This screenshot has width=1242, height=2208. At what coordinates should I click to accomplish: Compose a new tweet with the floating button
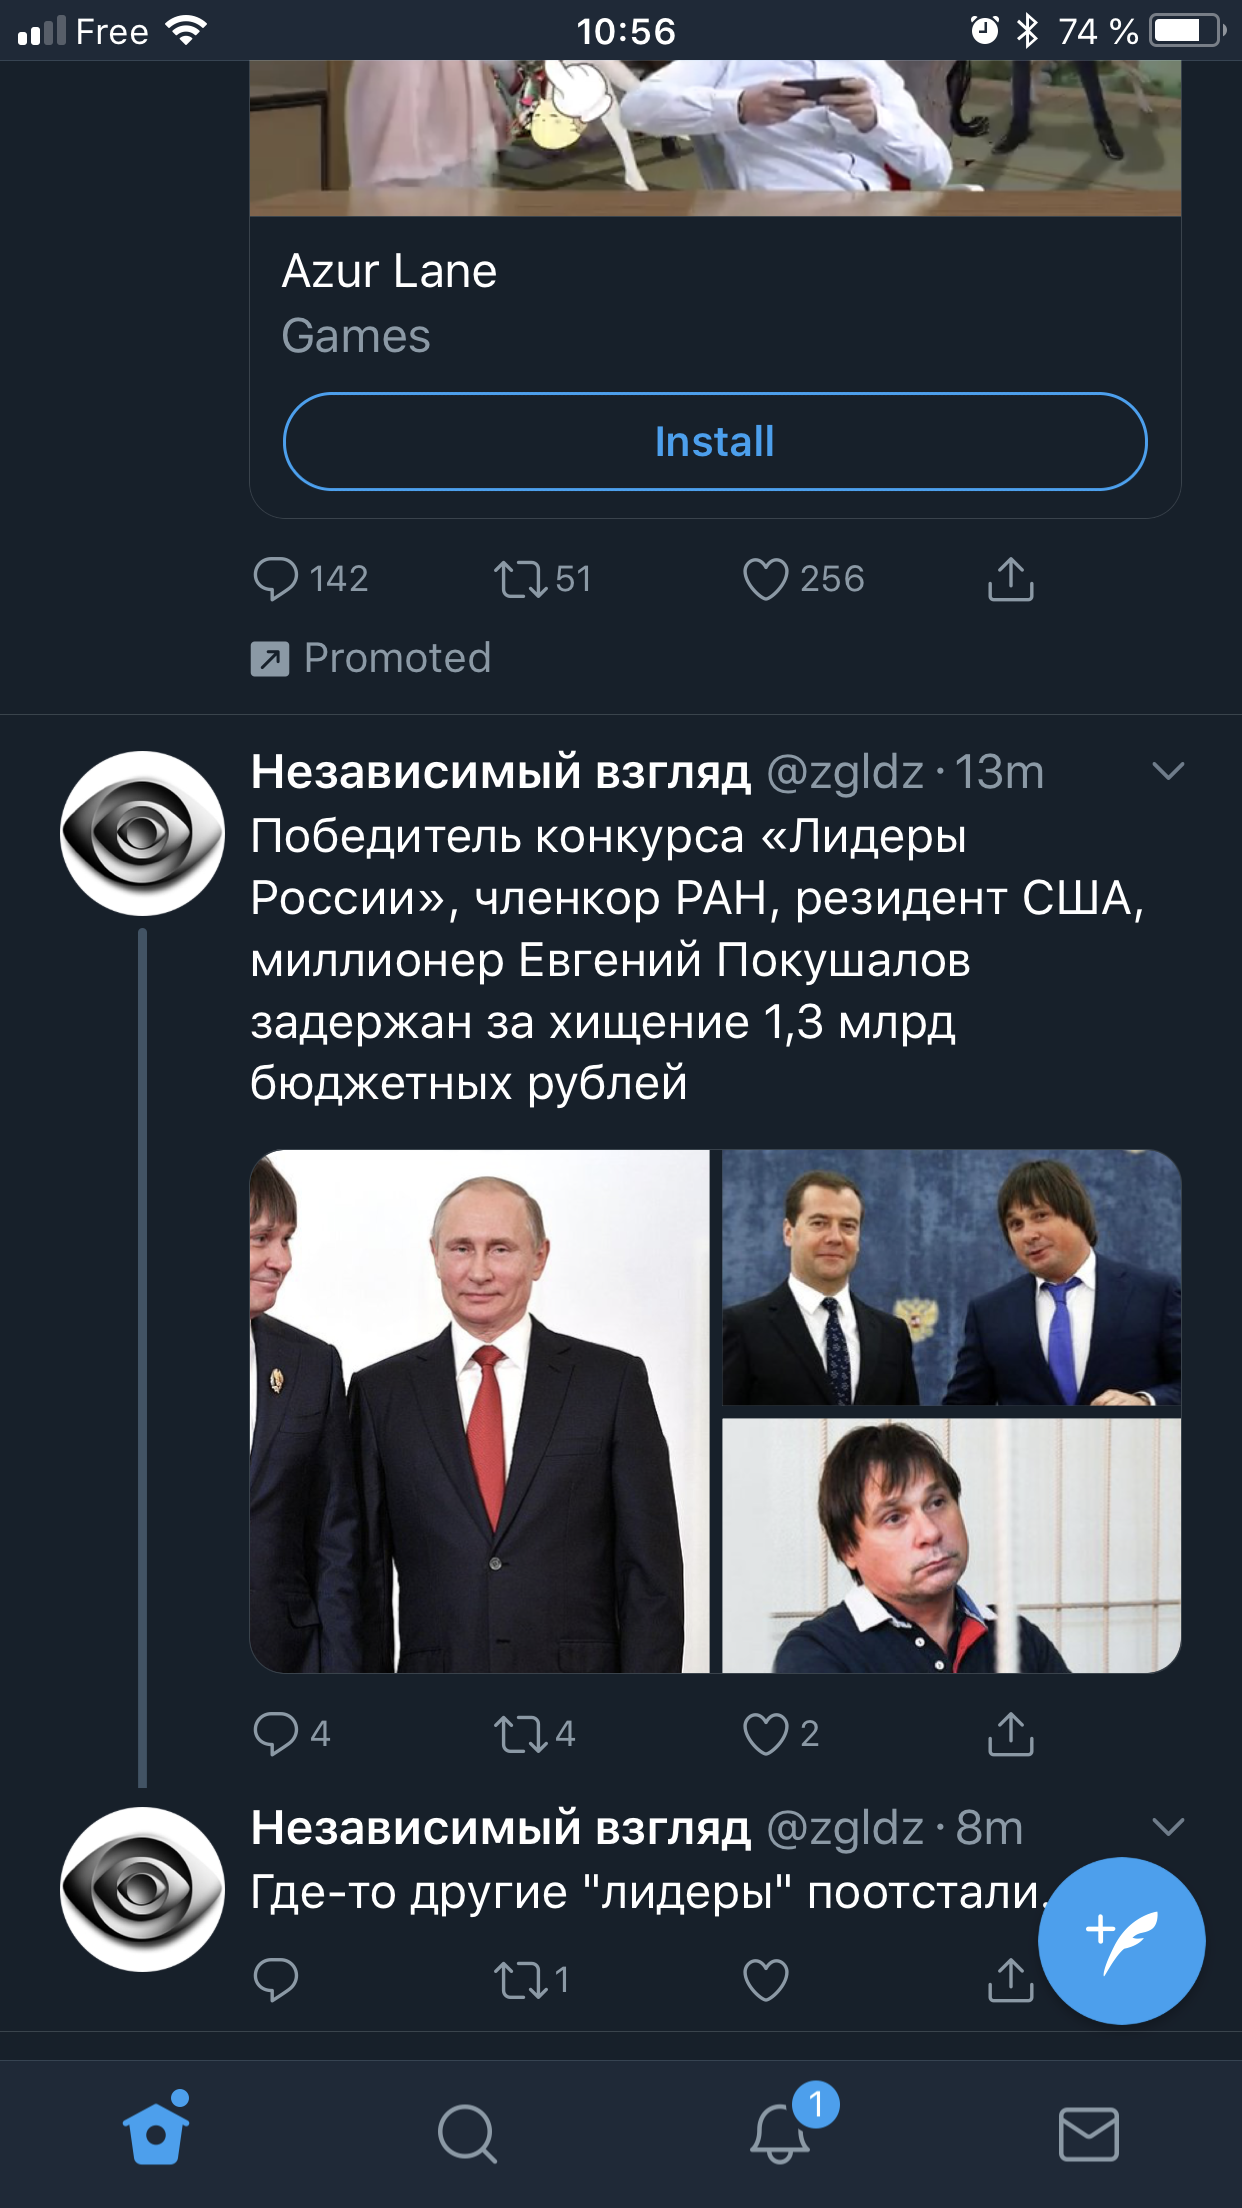[x=1121, y=1940]
